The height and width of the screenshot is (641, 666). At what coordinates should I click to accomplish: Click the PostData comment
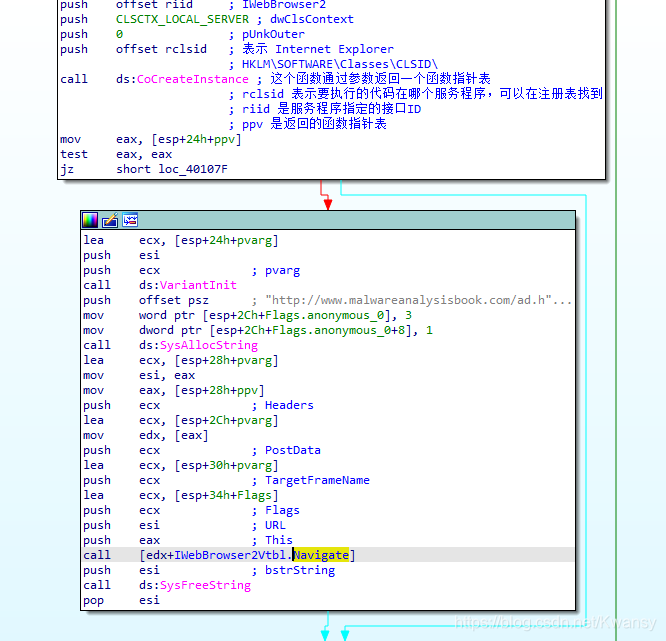tap(293, 450)
